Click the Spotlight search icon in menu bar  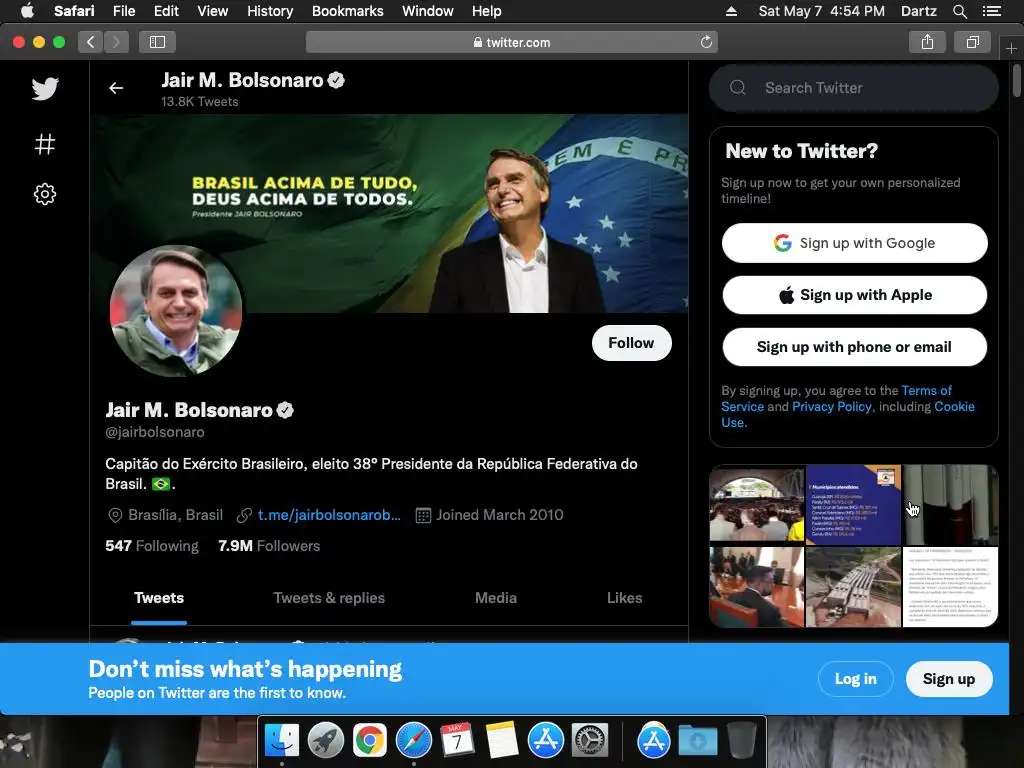[959, 11]
